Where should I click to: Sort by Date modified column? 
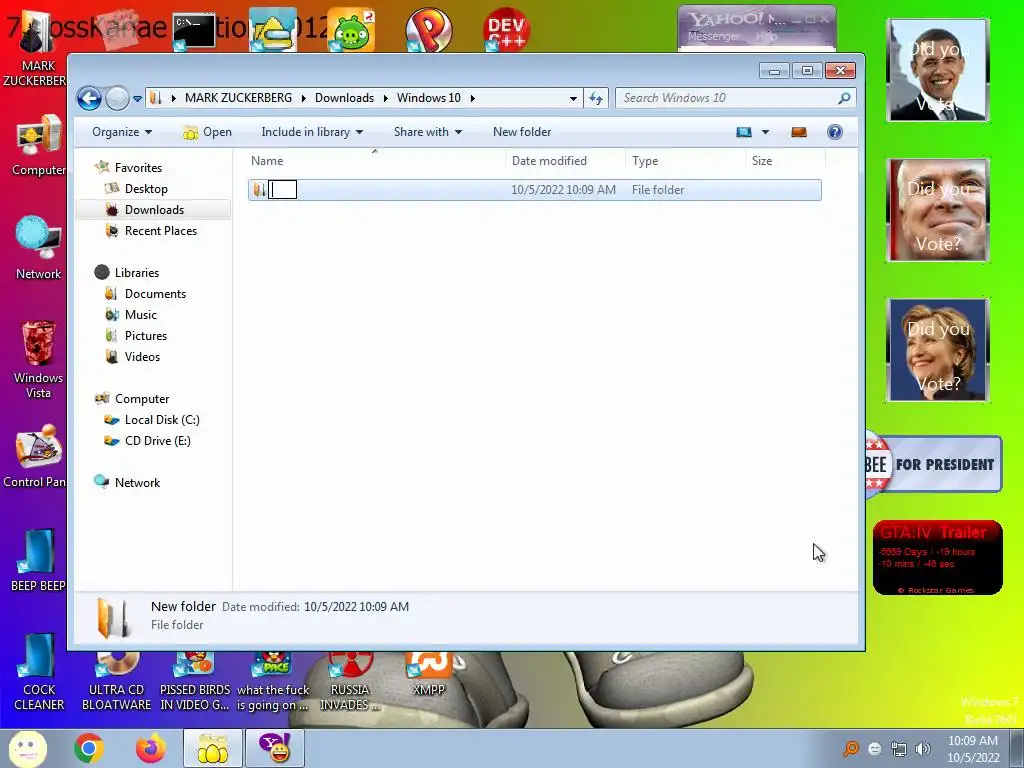coord(565,161)
